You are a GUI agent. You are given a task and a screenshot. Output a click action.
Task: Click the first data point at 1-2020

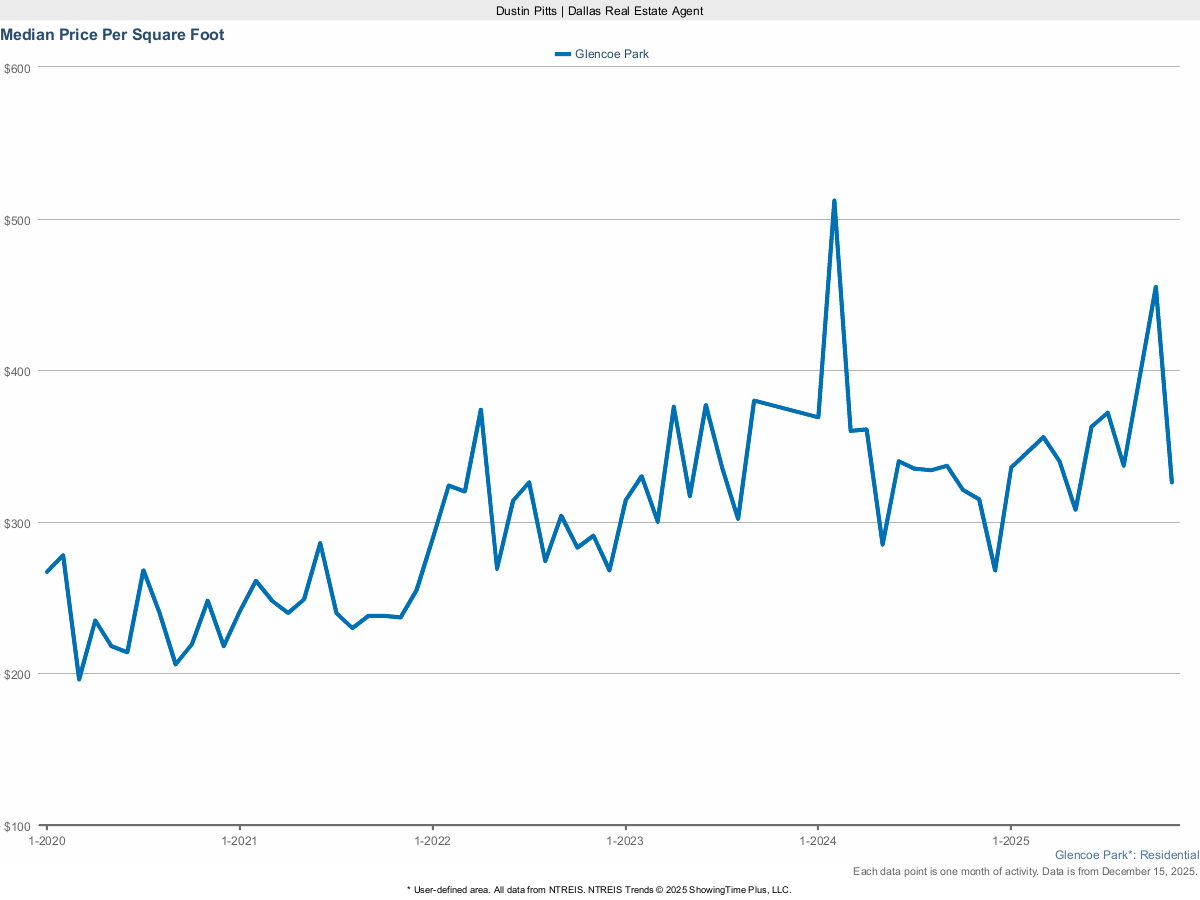pyautogui.click(x=44, y=571)
